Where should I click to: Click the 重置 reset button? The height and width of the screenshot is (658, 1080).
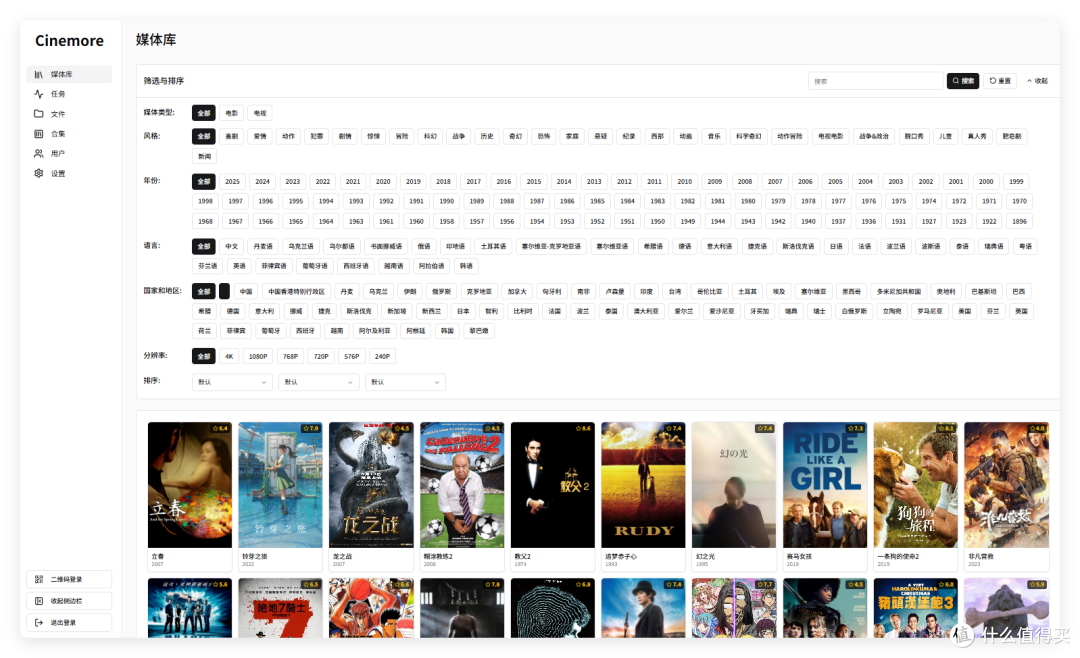click(999, 81)
